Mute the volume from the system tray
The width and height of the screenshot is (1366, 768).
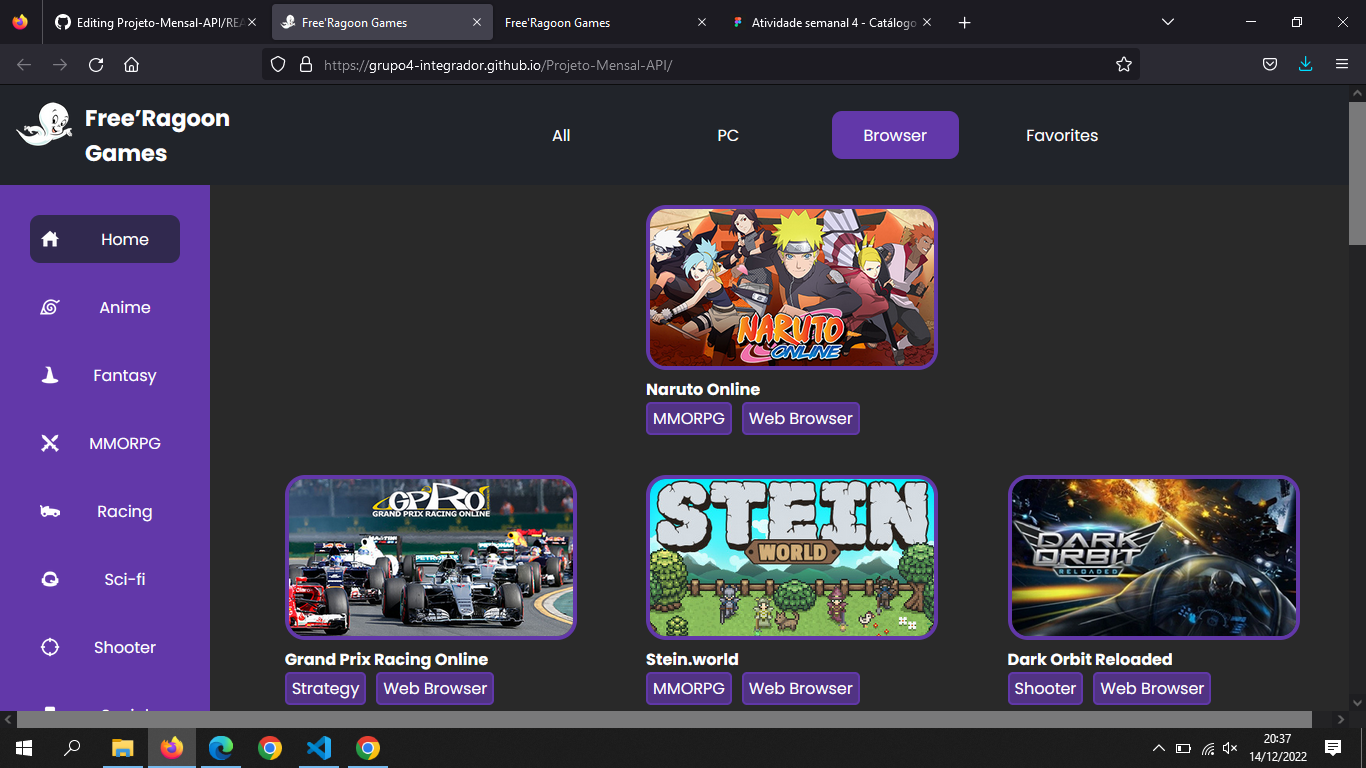1229,747
